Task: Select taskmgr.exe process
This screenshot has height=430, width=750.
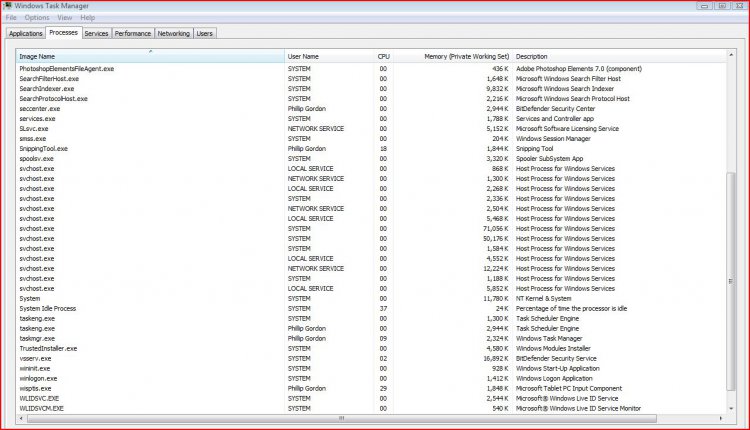Action: click(371, 339)
